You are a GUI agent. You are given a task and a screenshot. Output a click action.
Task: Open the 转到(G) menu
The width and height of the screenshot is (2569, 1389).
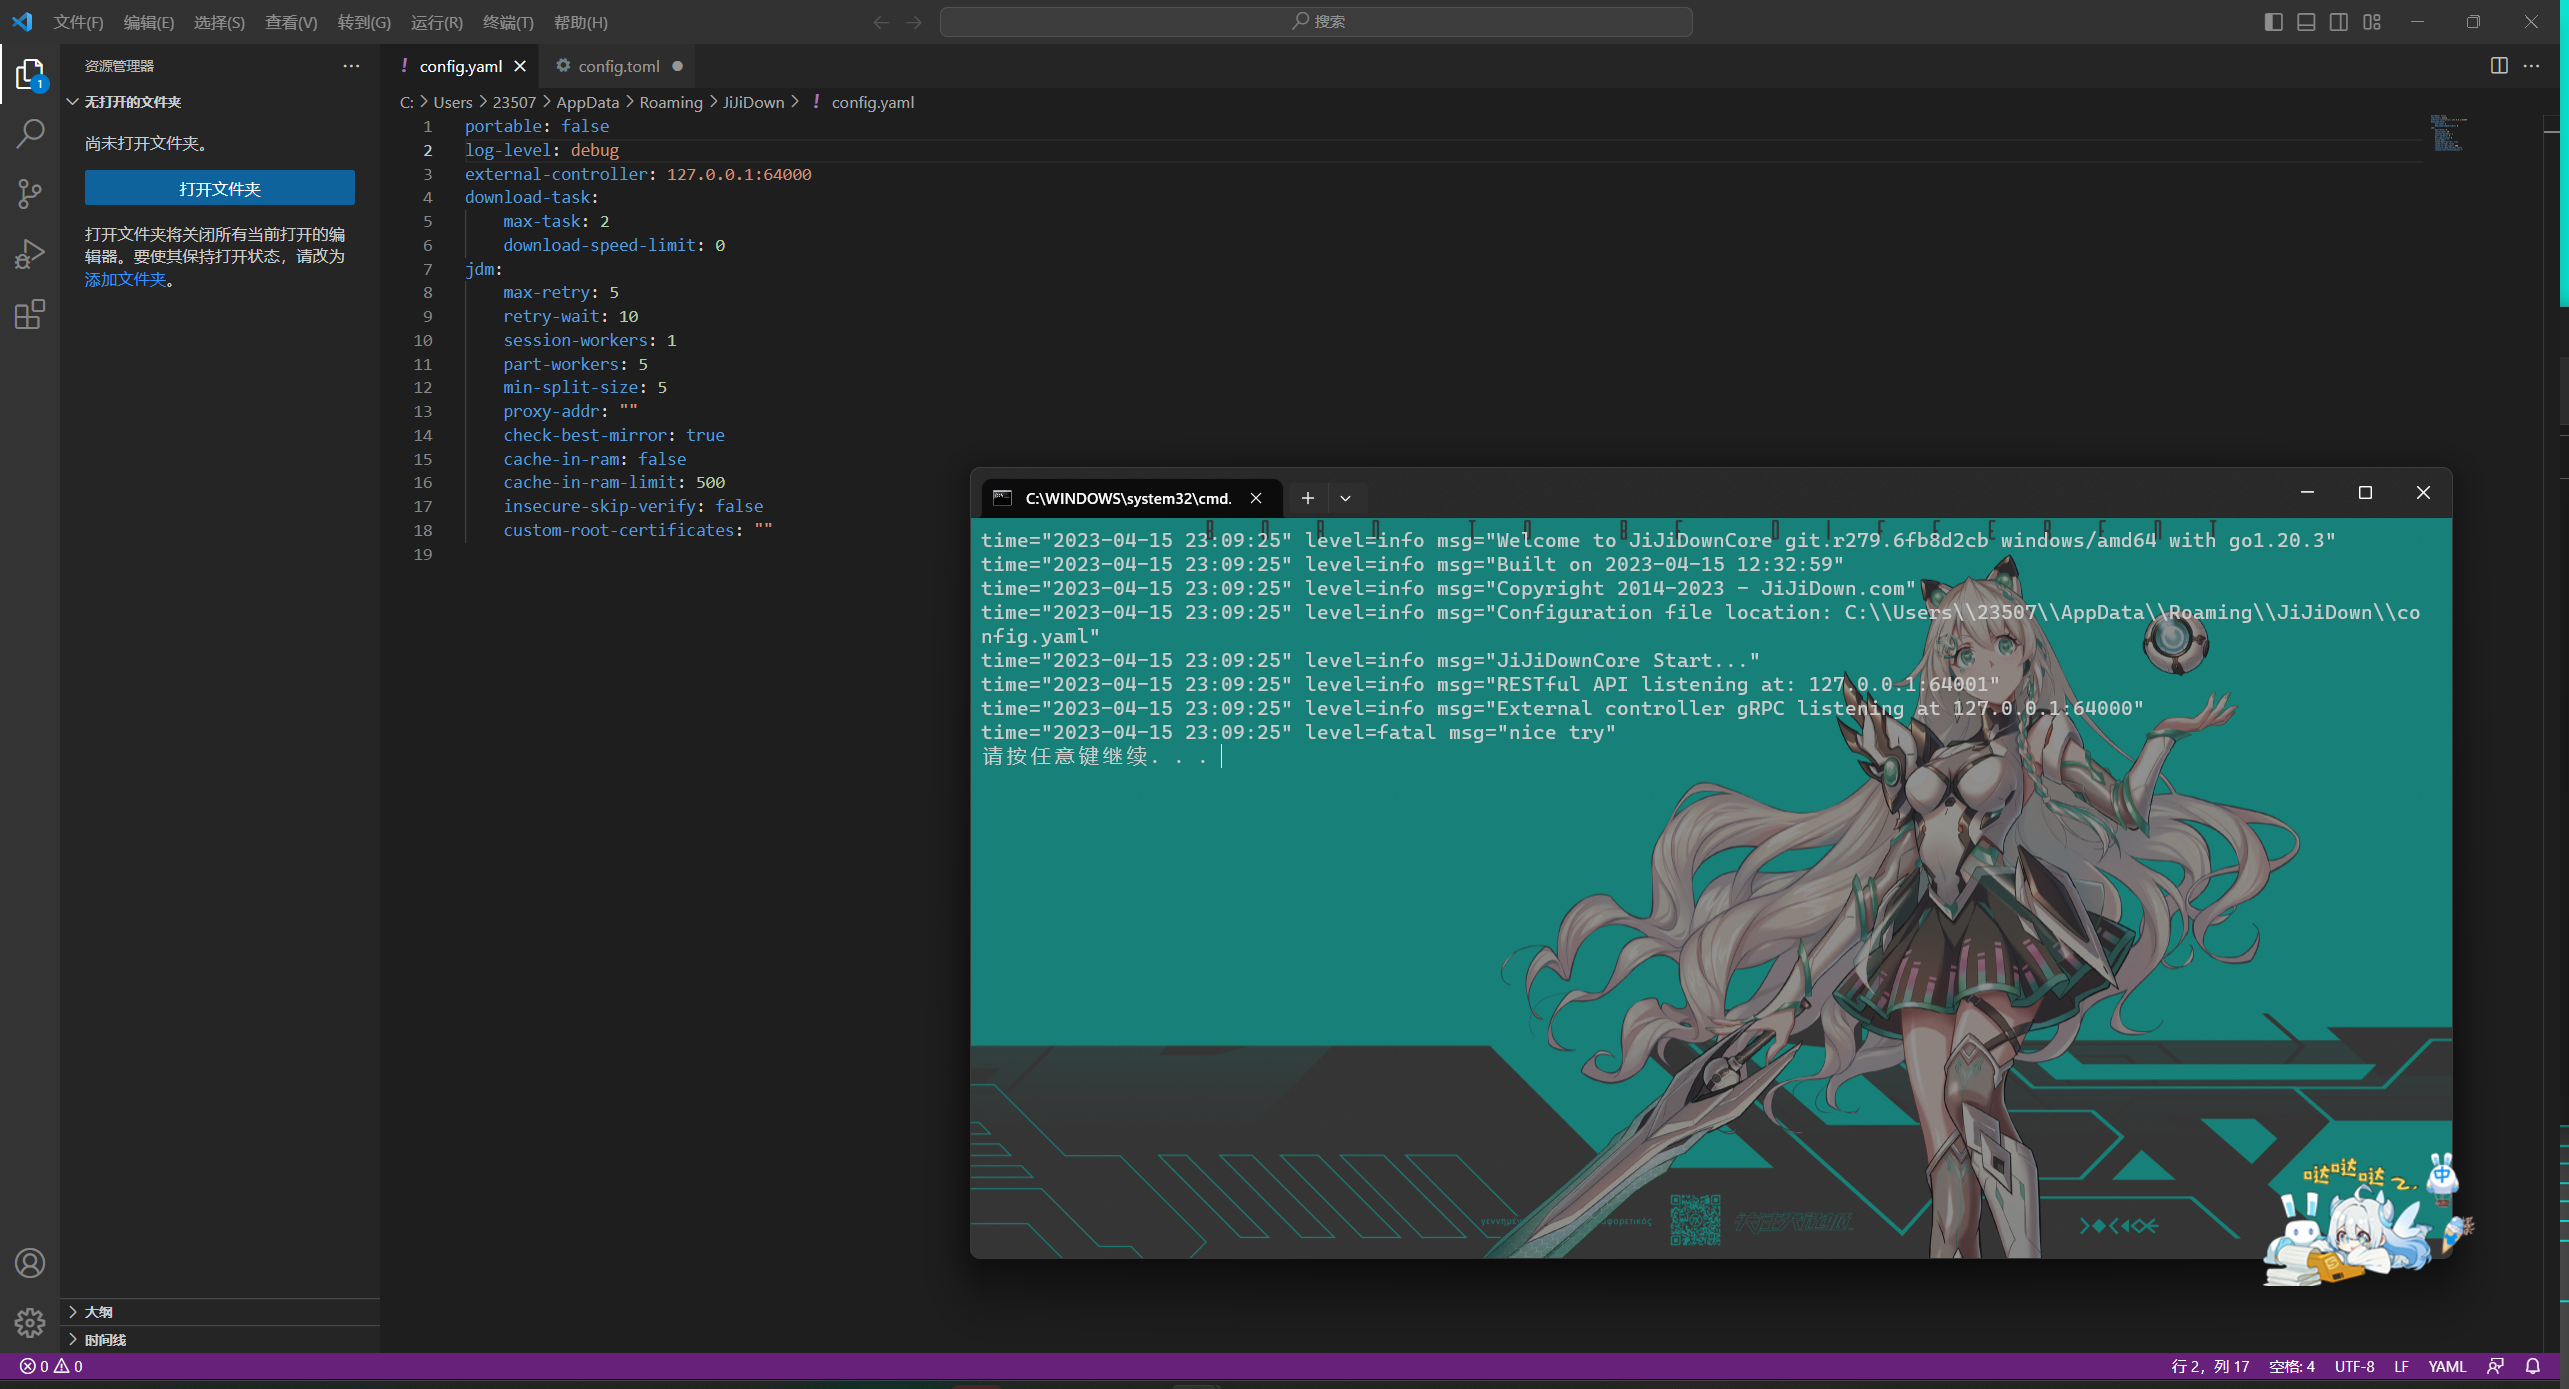pos(364,22)
